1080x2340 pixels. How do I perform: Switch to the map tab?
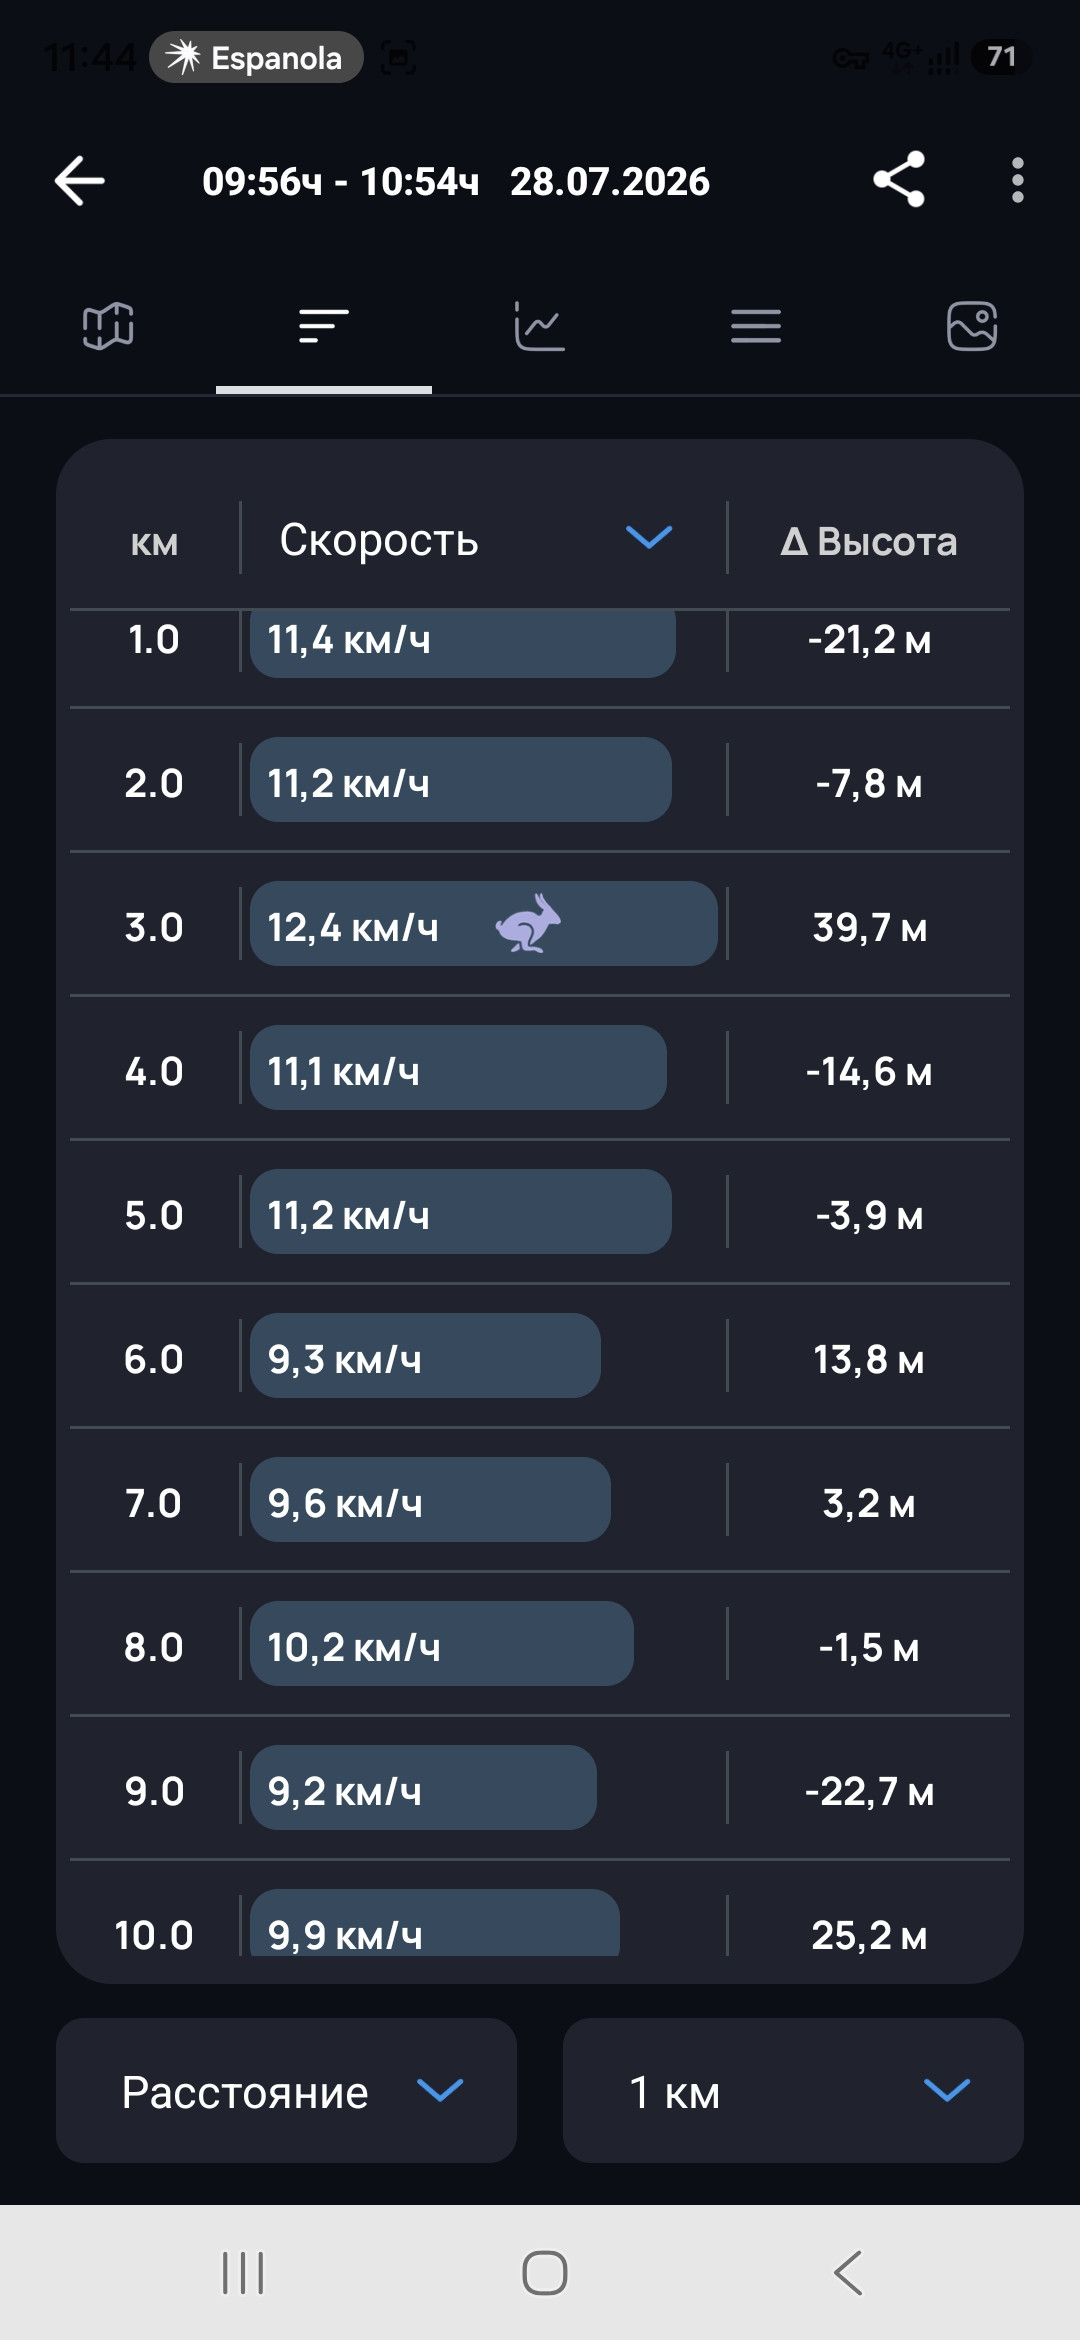[108, 326]
